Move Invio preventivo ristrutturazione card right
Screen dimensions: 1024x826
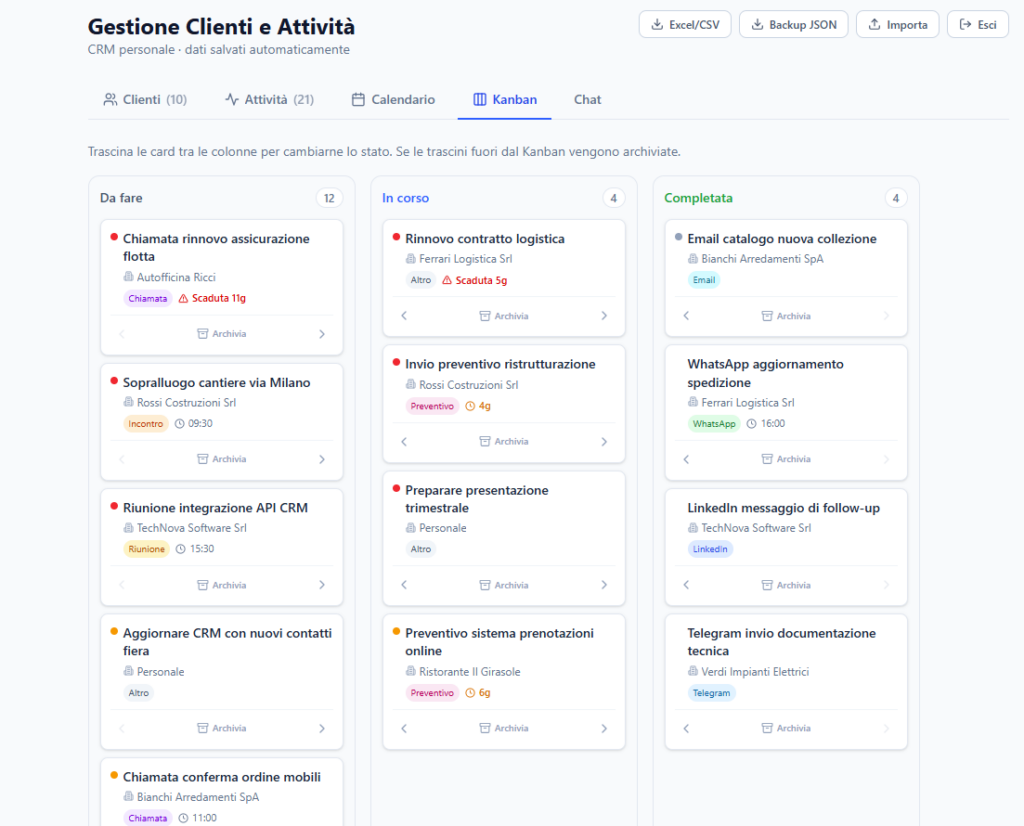point(604,441)
